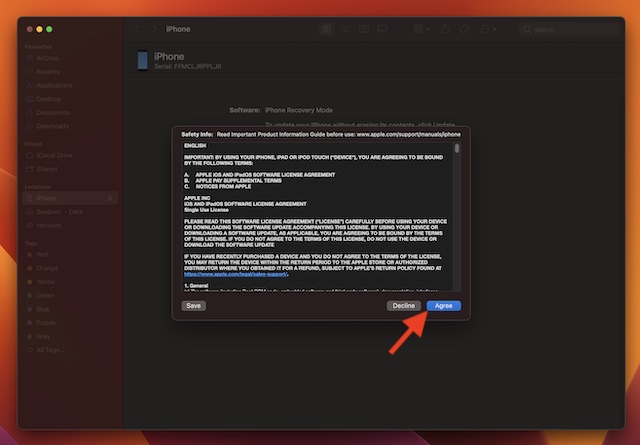Decline the software license agreement
The image size is (640, 445).
click(403, 305)
